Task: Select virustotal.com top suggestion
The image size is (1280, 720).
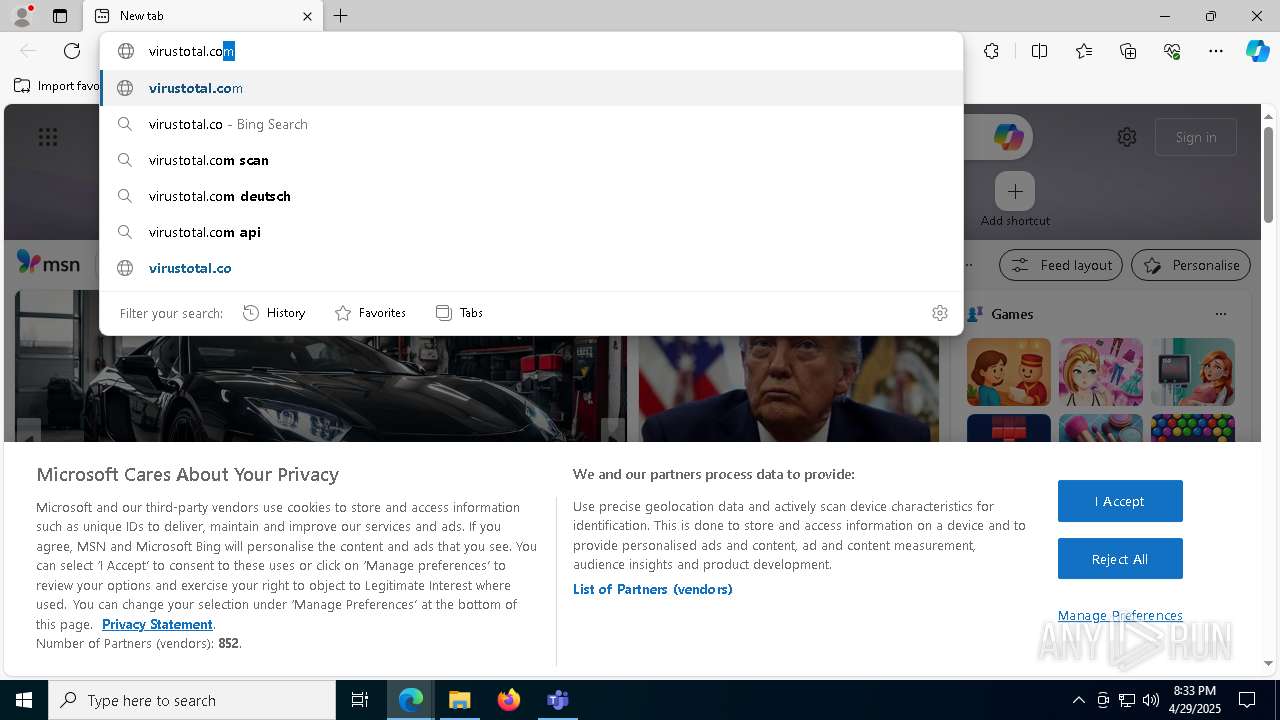Action: click(531, 88)
